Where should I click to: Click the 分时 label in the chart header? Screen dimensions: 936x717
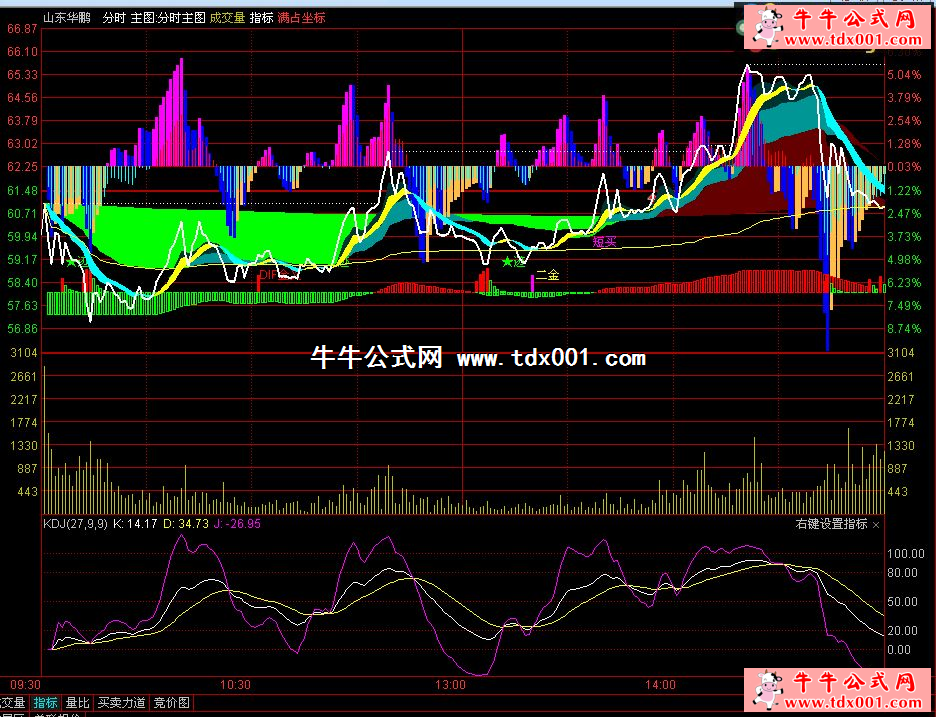[113, 18]
